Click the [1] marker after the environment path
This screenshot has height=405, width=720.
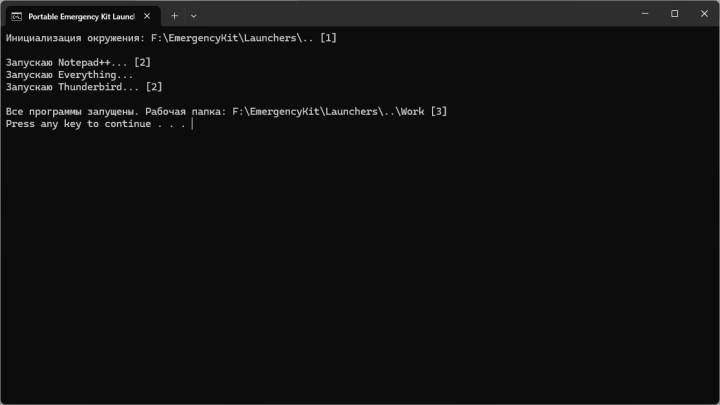(x=328, y=38)
